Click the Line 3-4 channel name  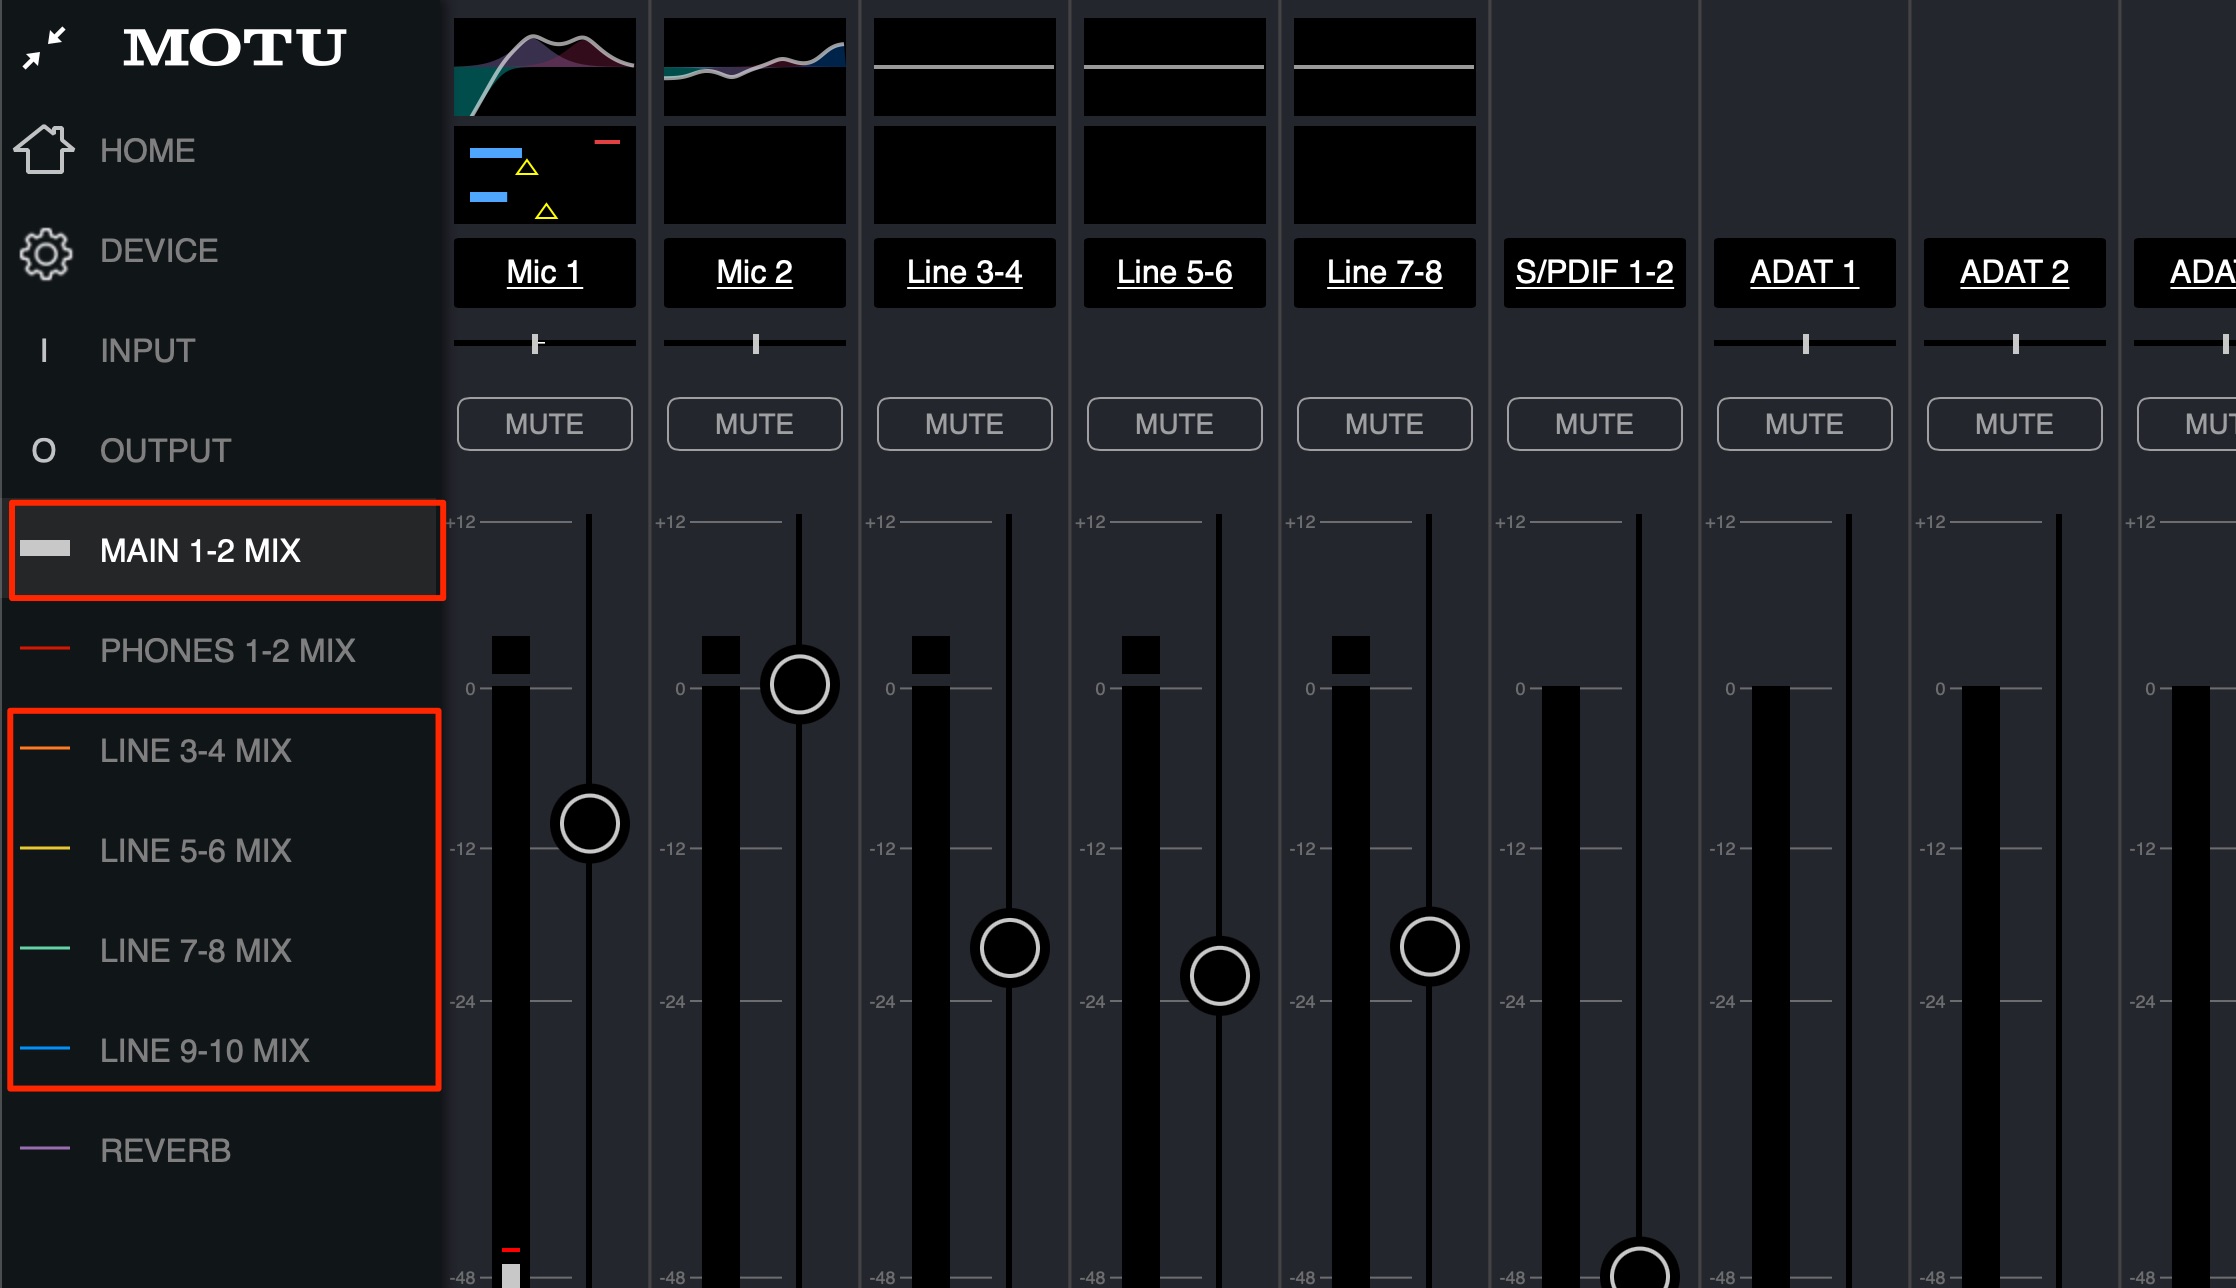(x=965, y=272)
